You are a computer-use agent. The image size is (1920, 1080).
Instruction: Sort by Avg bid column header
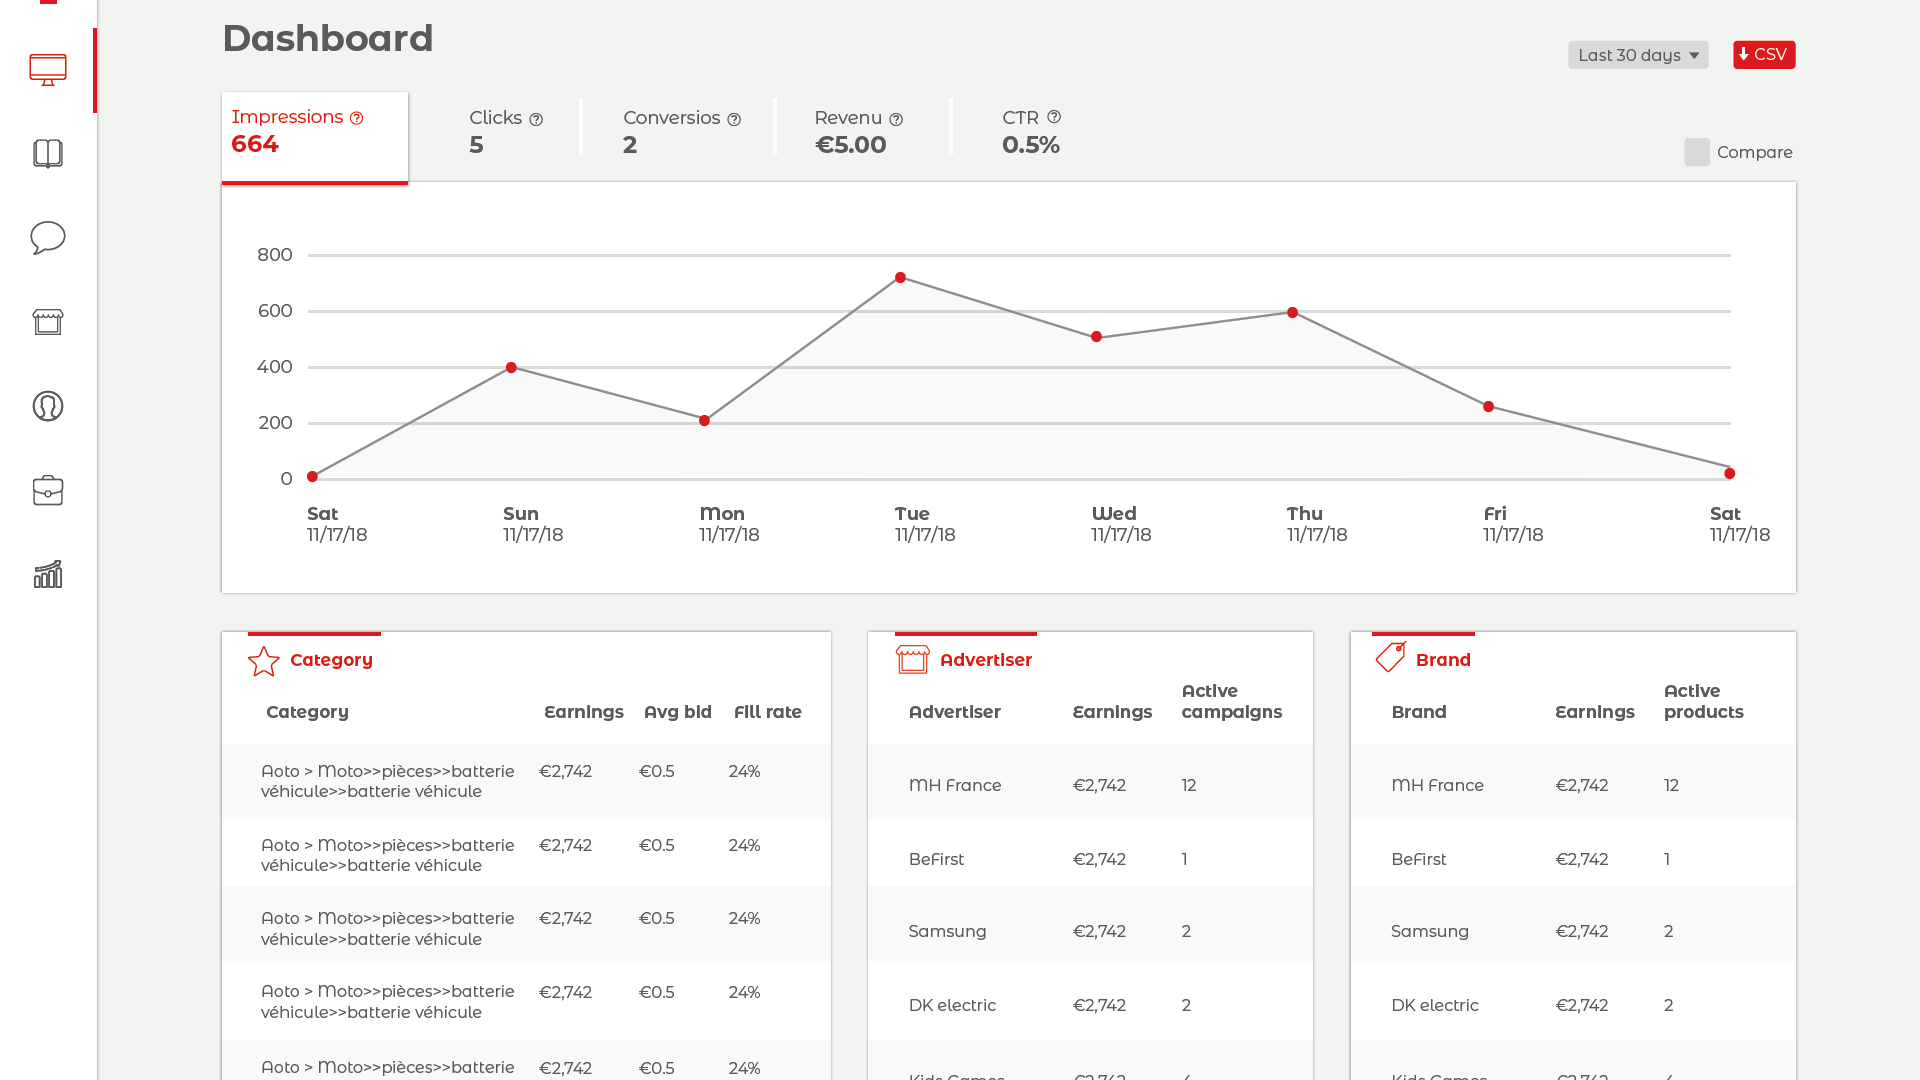(x=678, y=712)
